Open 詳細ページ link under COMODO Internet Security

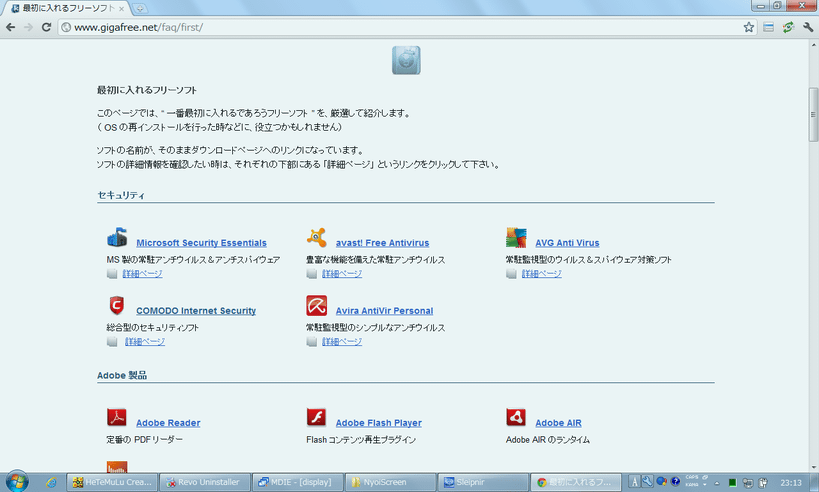[145, 342]
